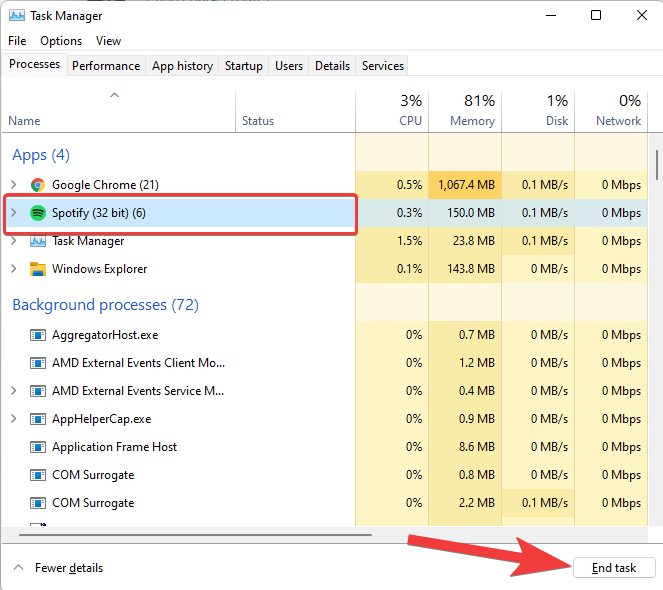663x590 pixels.
Task: Click the Task Manager title bar icon
Action: pyautogui.click(x=17, y=16)
